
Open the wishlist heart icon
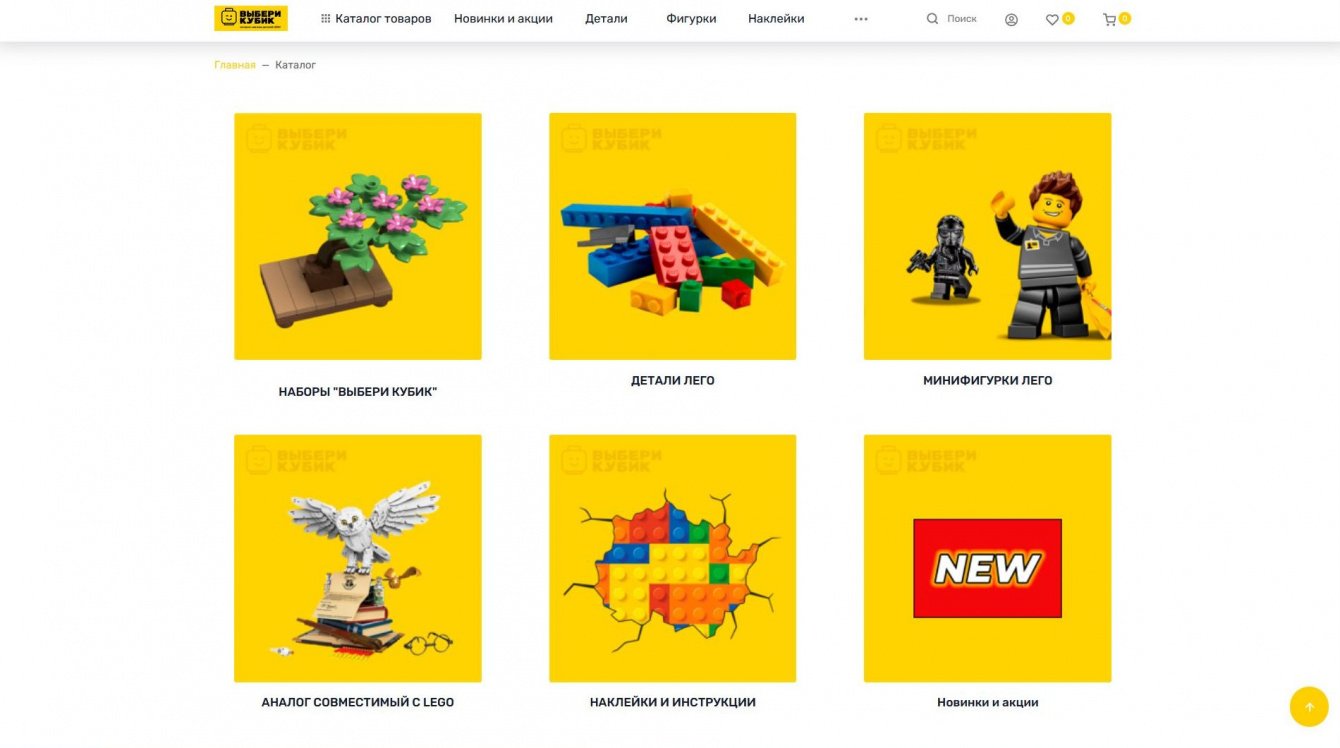coord(1052,19)
